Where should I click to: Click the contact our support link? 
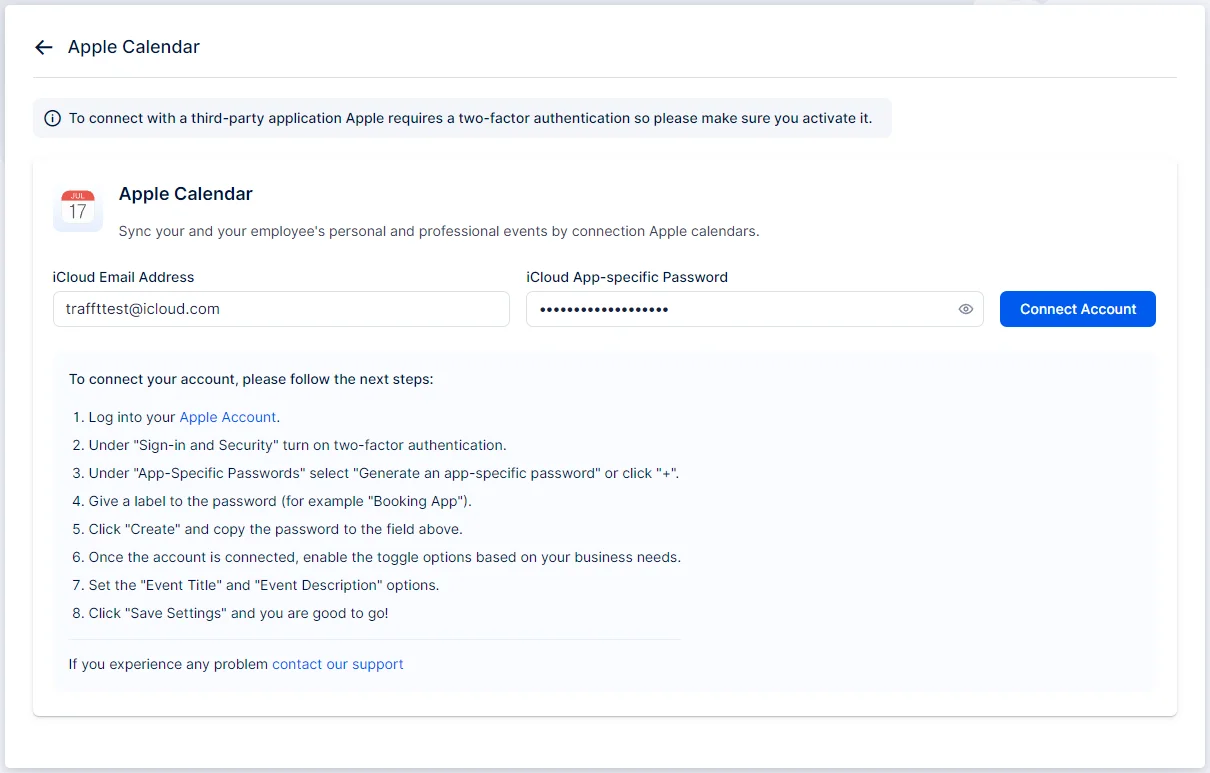point(337,664)
